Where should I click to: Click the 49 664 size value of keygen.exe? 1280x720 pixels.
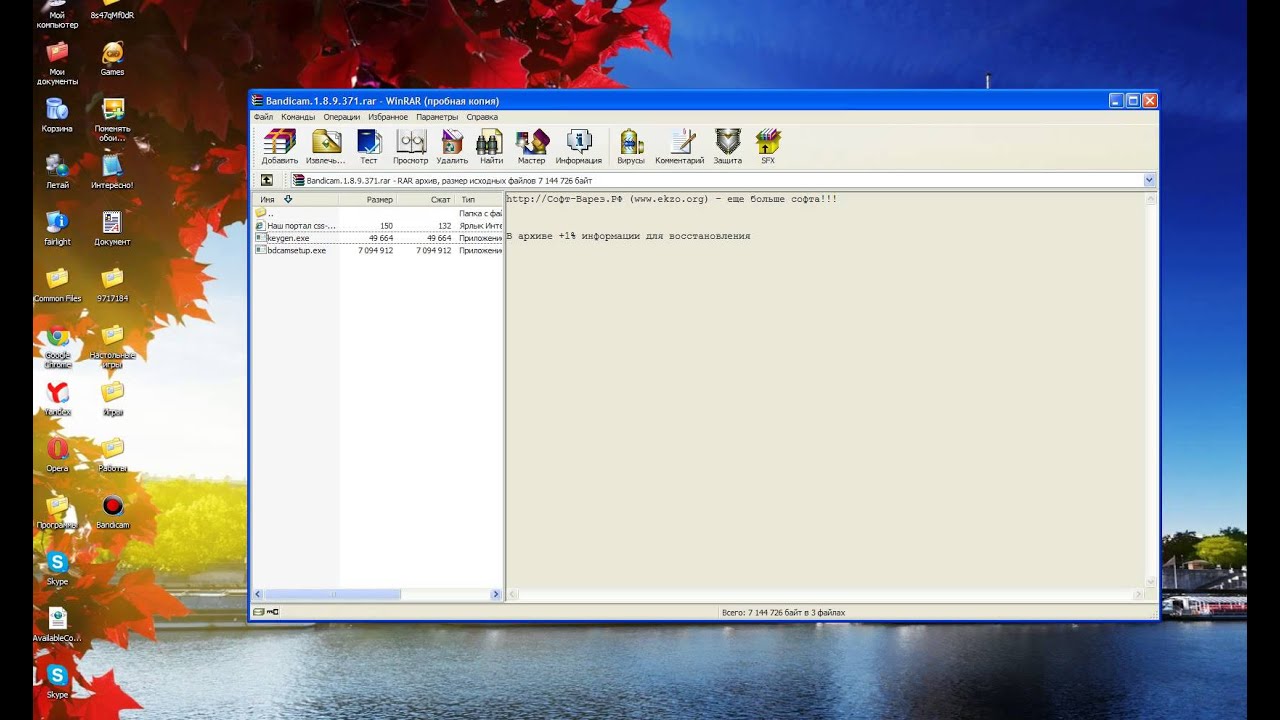point(381,238)
